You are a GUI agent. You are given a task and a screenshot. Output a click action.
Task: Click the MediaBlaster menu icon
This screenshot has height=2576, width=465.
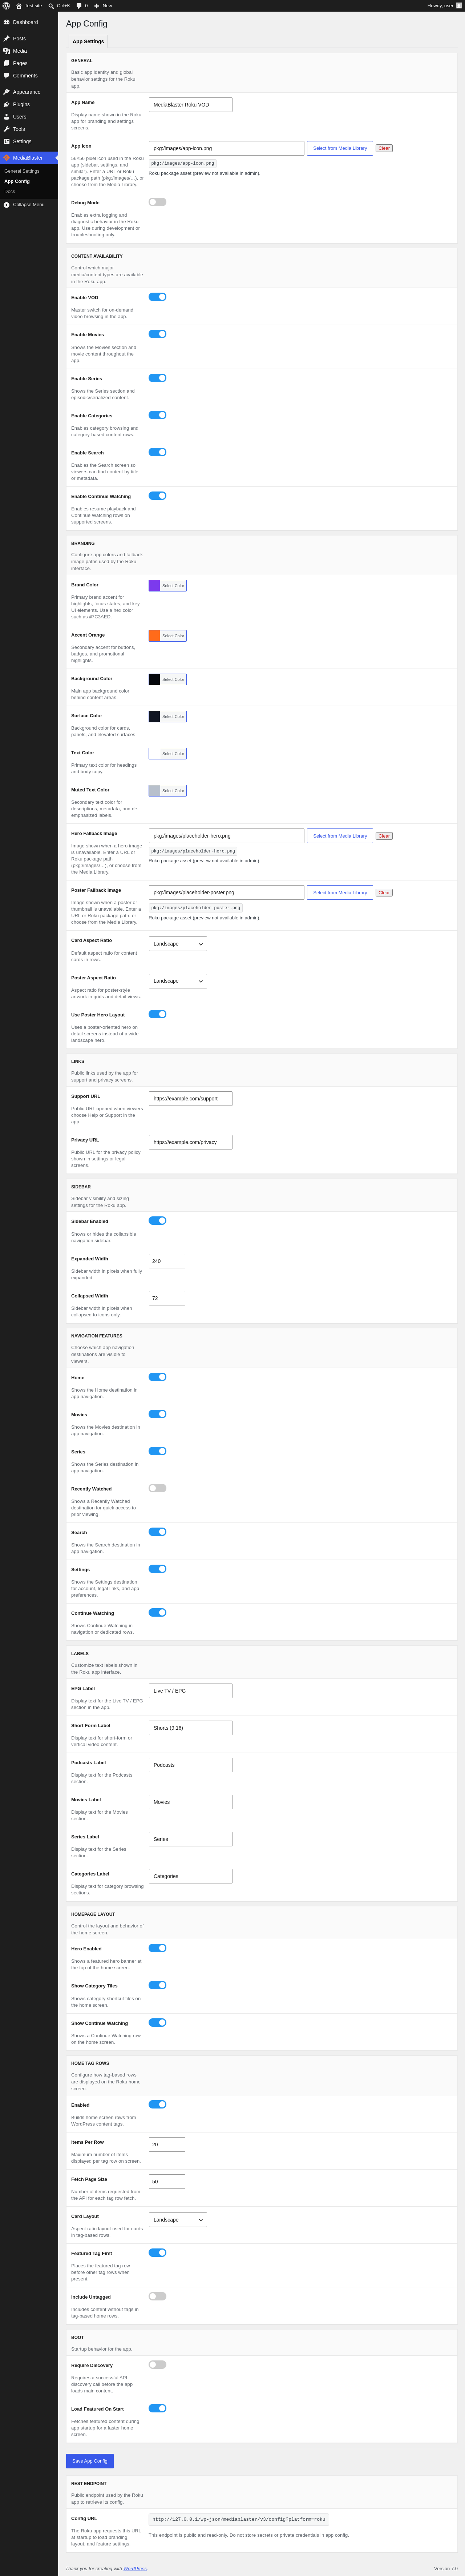pos(7,158)
